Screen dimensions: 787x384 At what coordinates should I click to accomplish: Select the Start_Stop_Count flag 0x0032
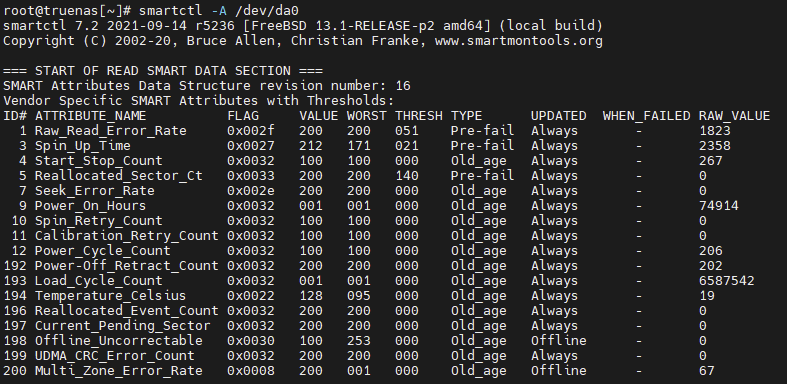click(251, 161)
